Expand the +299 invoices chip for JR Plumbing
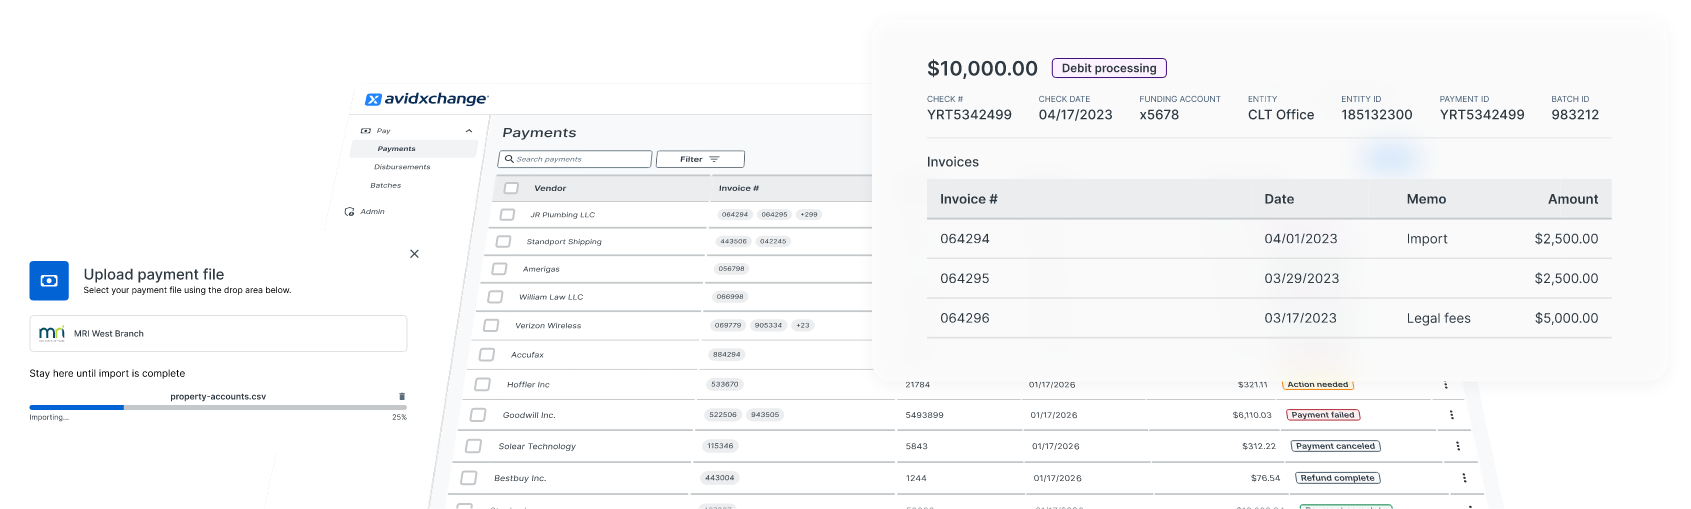This screenshot has width=1691, height=509. (x=809, y=215)
